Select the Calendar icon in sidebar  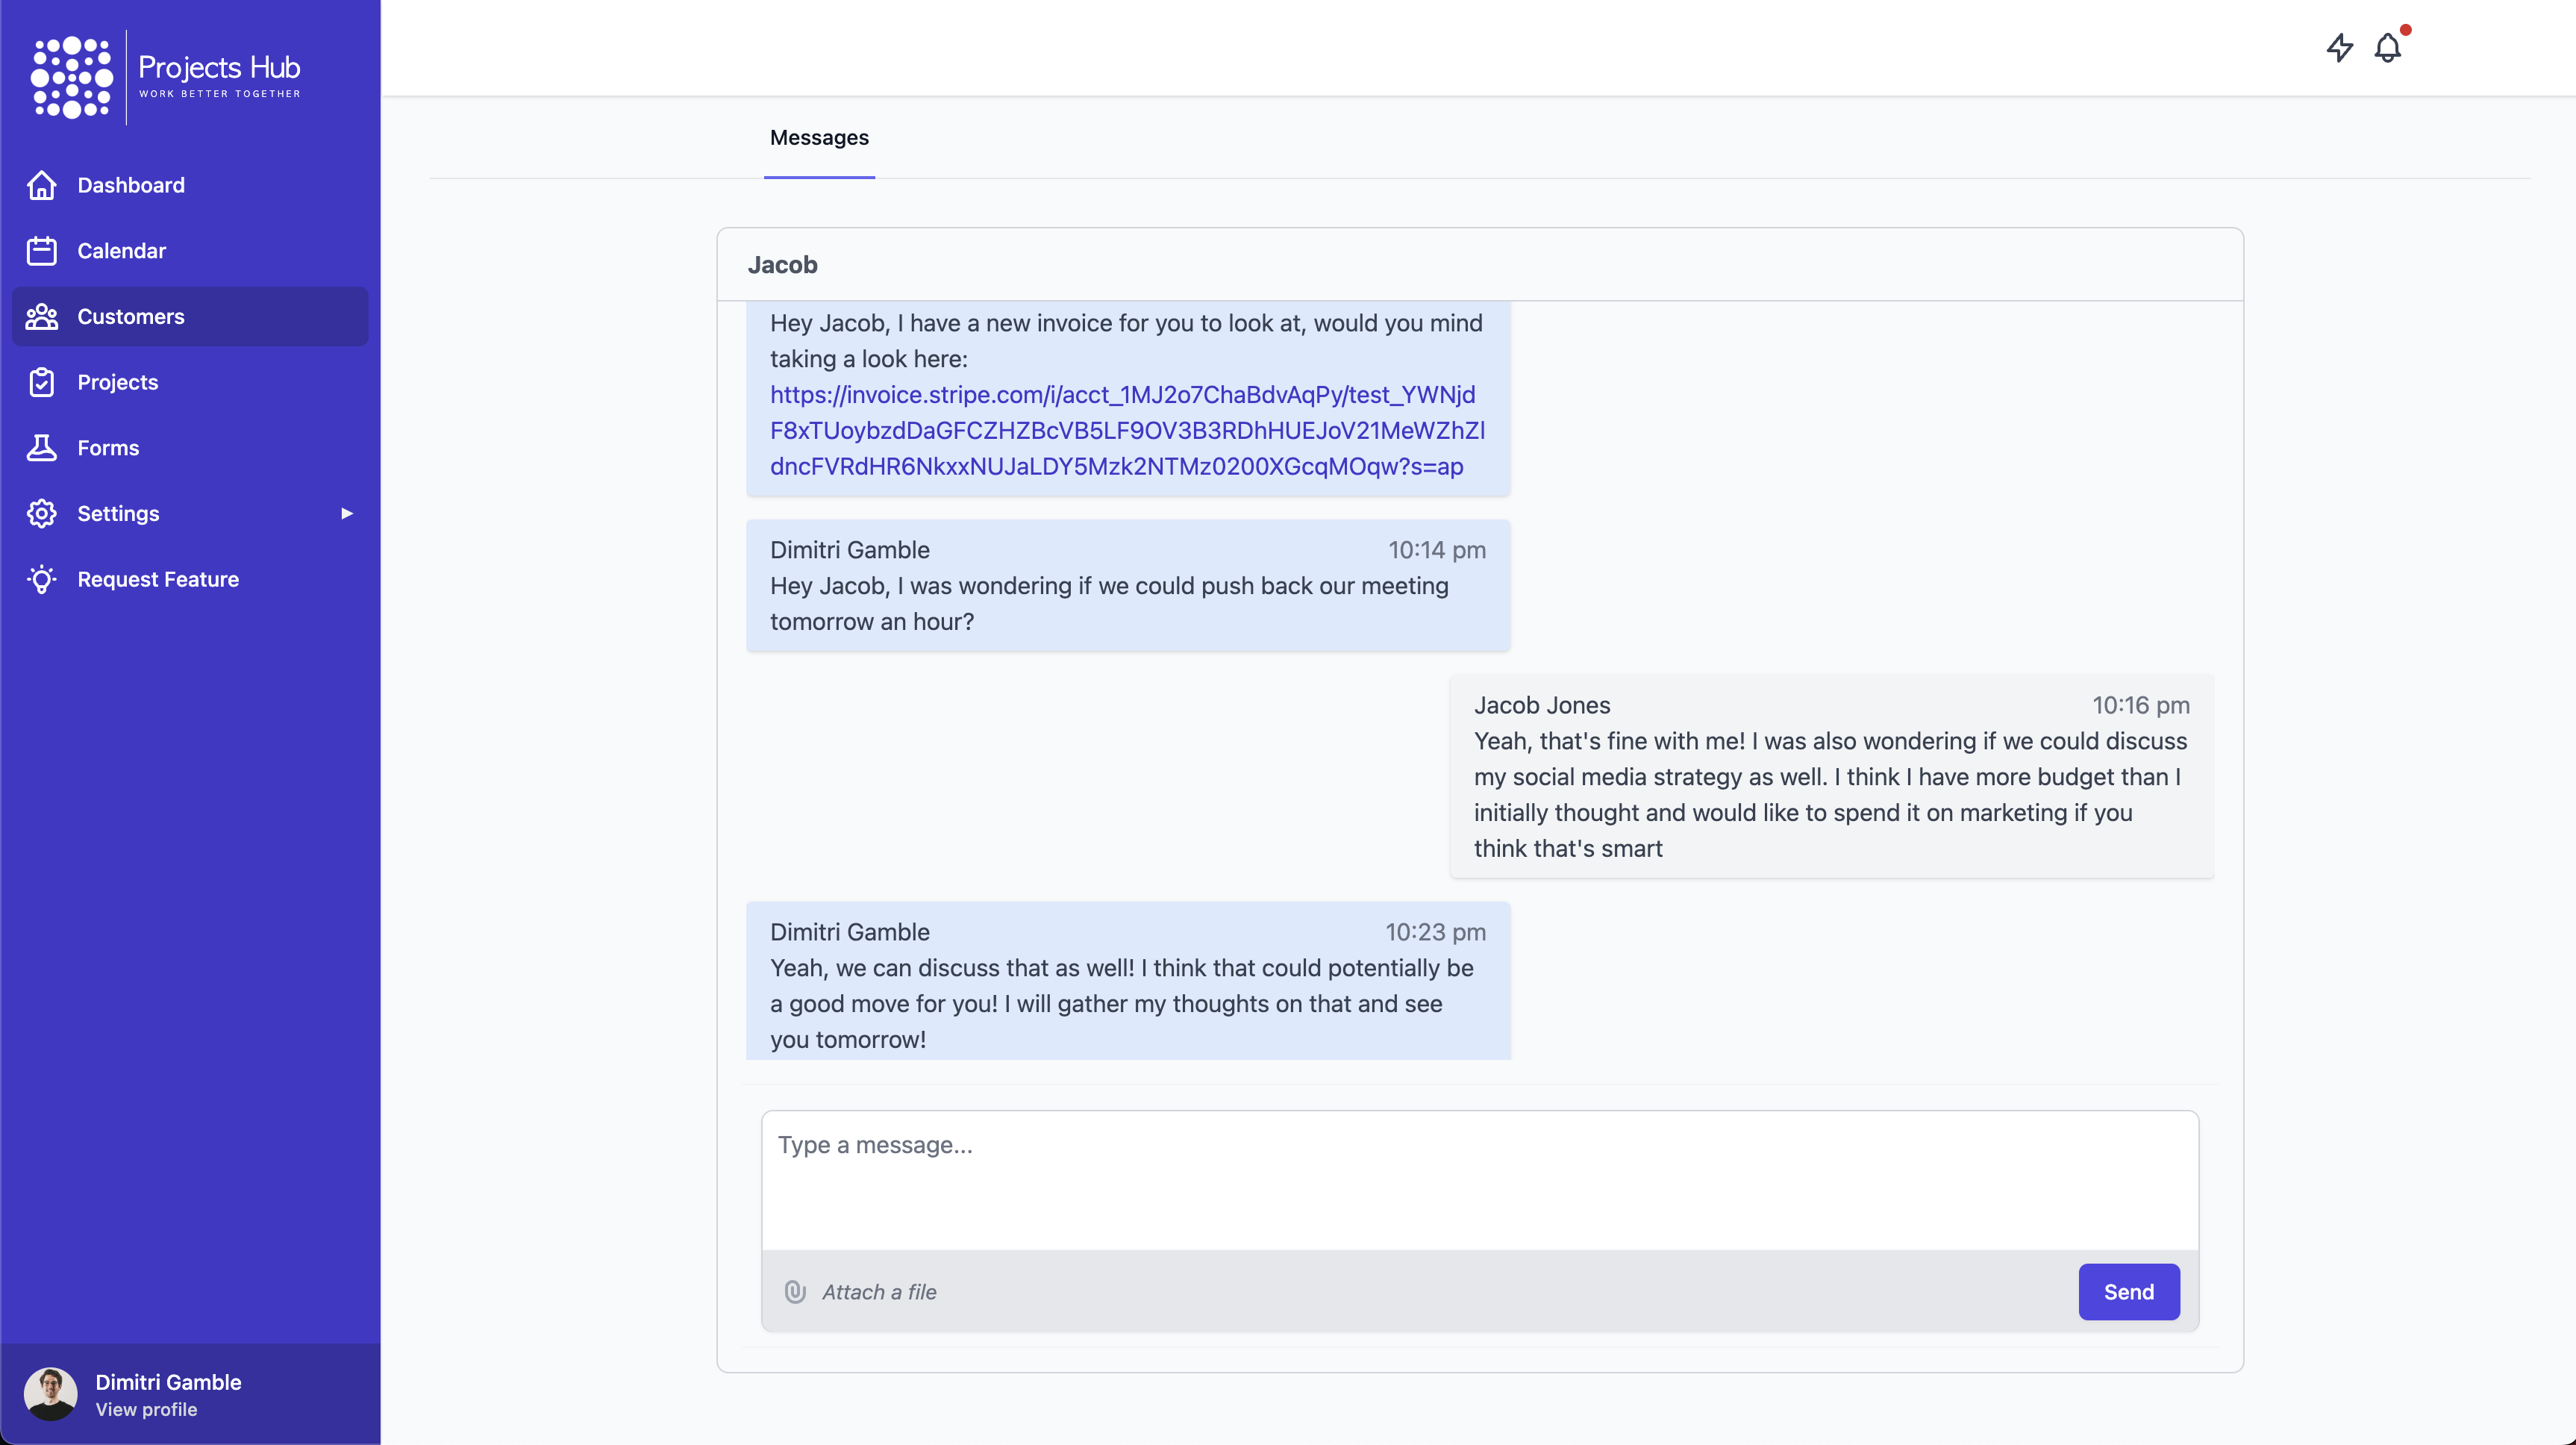coord(42,251)
